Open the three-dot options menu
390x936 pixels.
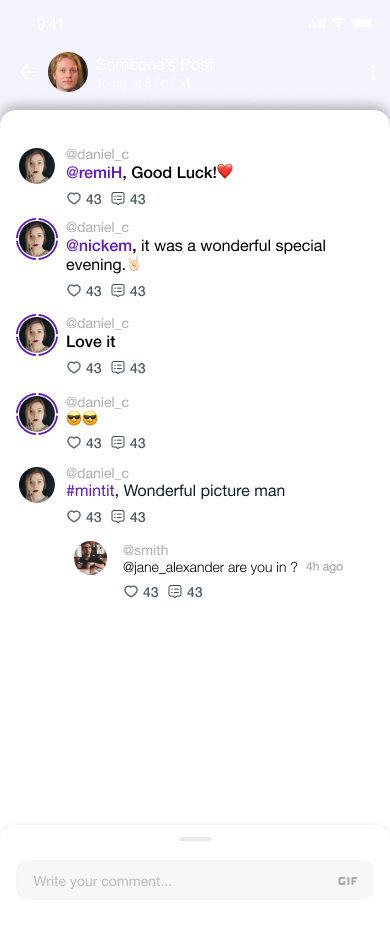pos(373,72)
